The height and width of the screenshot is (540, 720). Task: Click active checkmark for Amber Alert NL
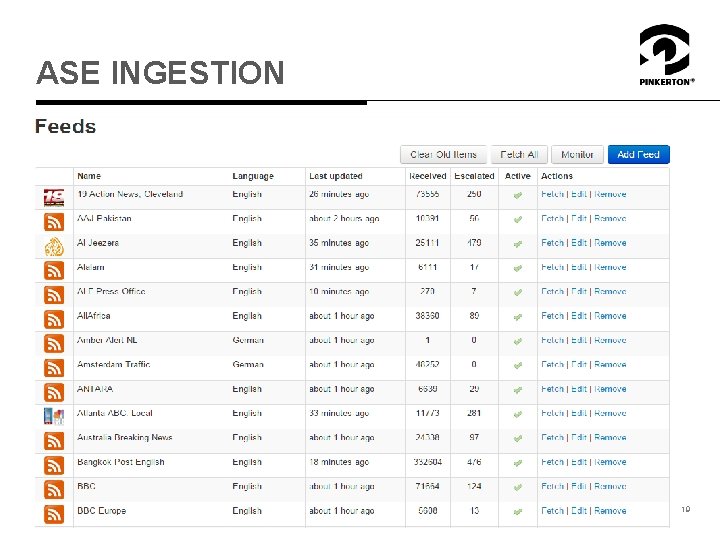coord(518,341)
